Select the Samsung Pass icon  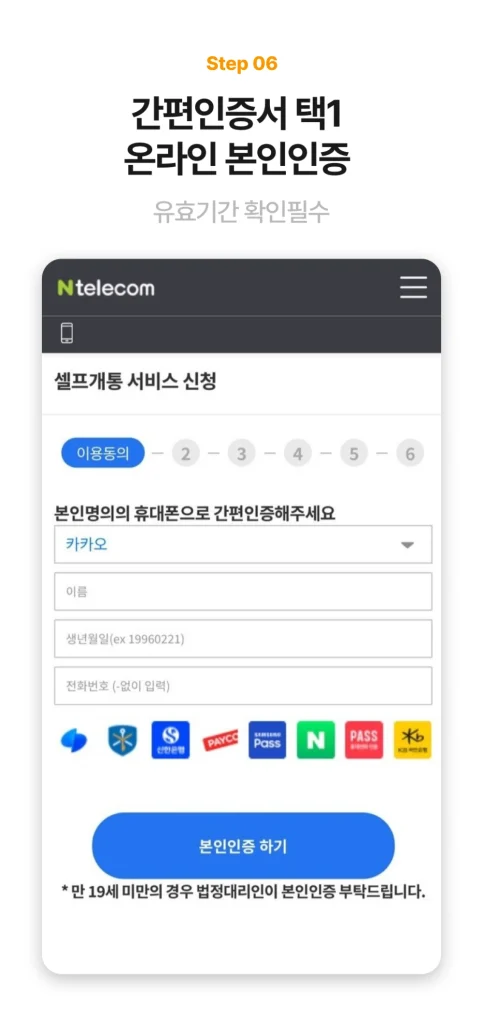(x=267, y=740)
